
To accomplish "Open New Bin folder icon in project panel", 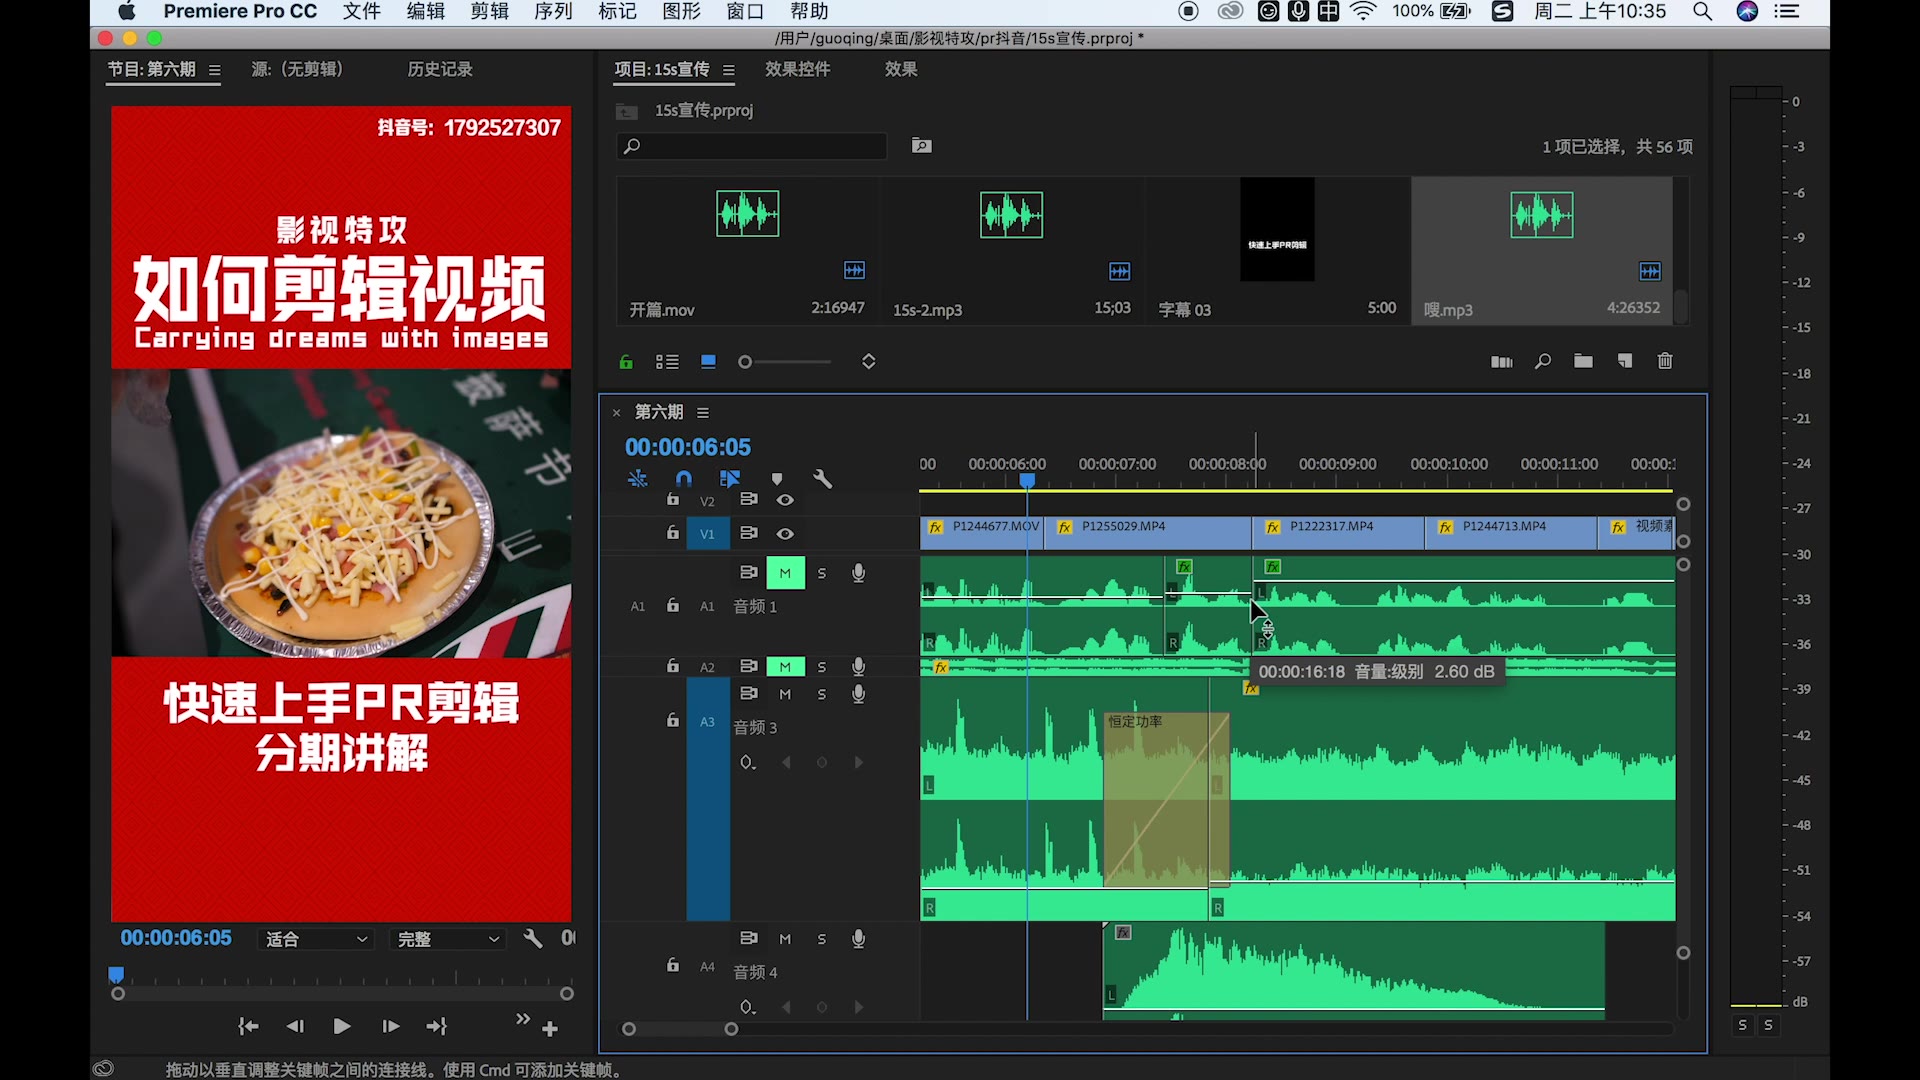I will tap(1583, 361).
